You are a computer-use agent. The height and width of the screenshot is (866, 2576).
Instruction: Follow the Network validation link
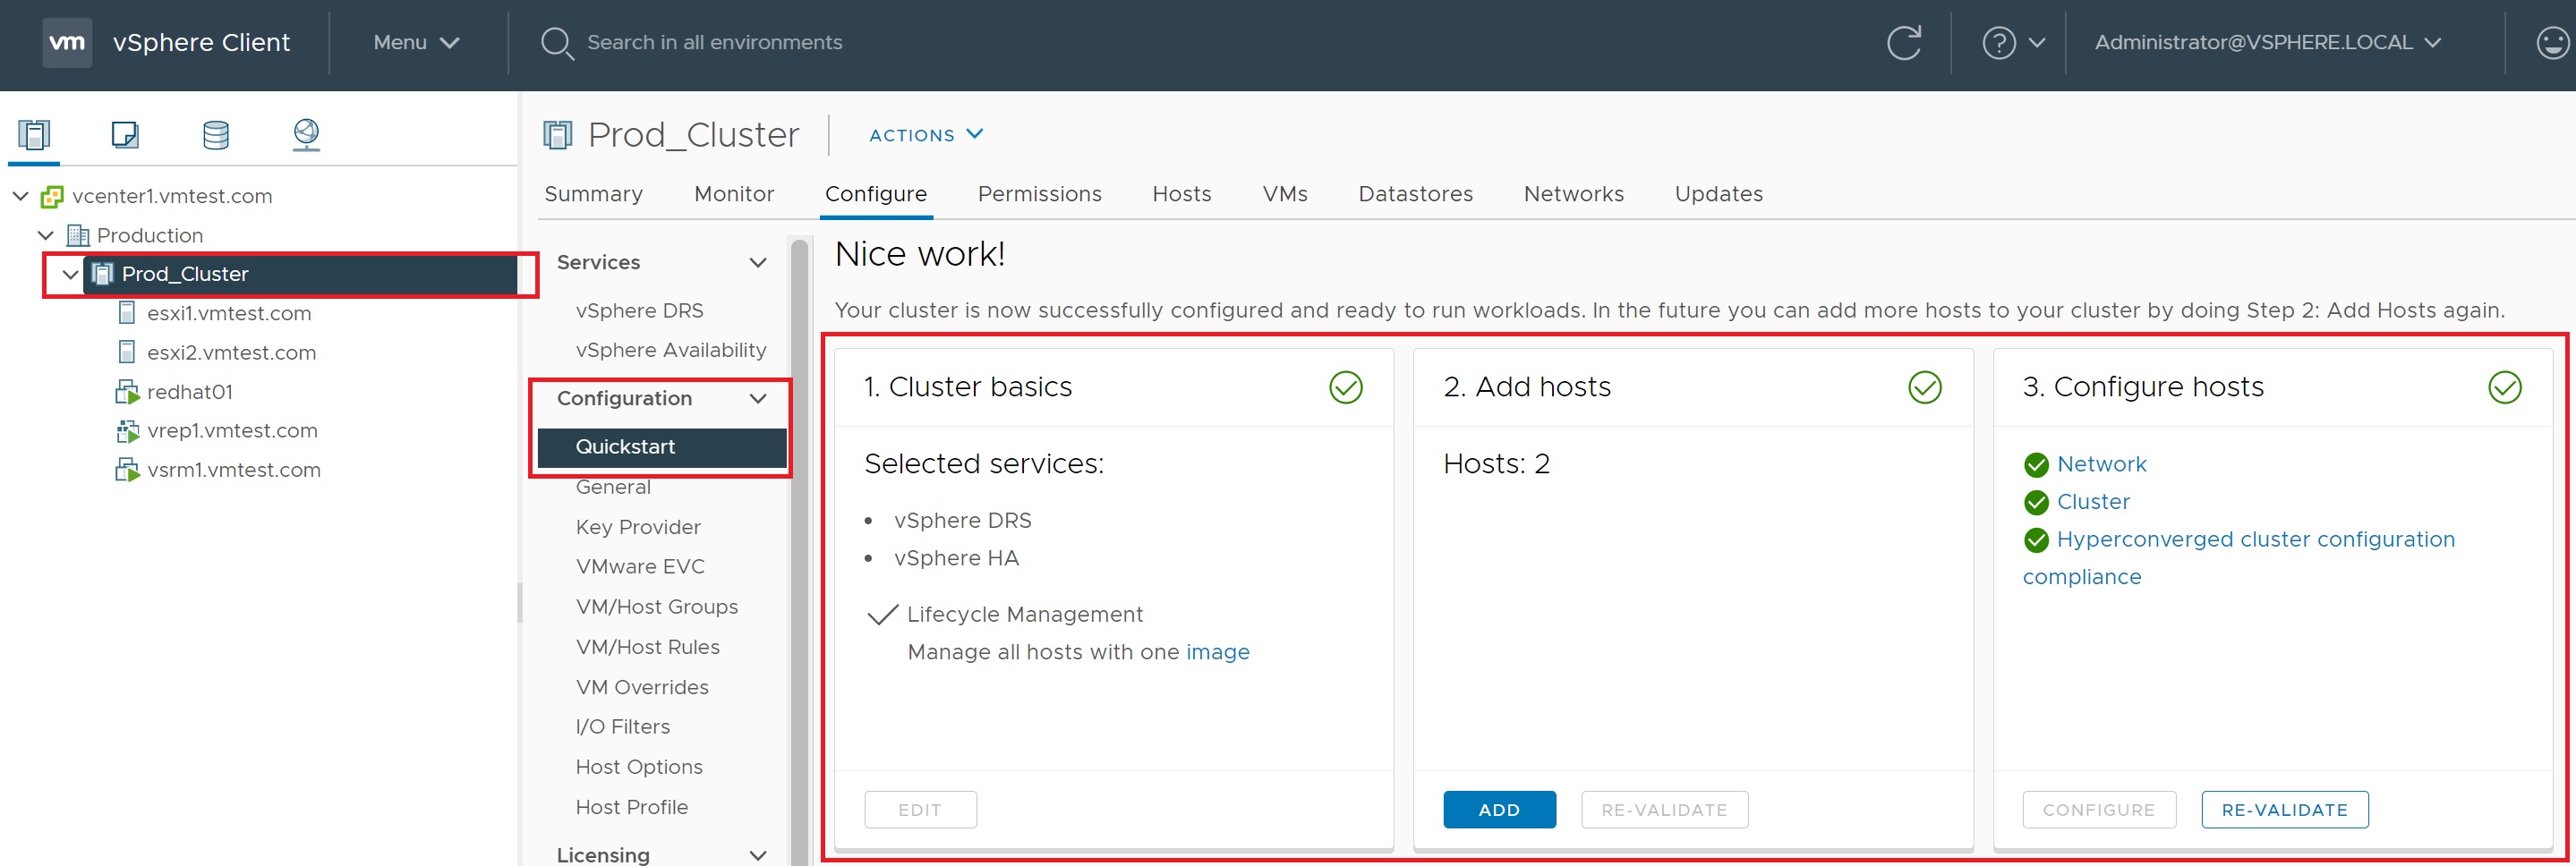pyautogui.click(x=2101, y=464)
